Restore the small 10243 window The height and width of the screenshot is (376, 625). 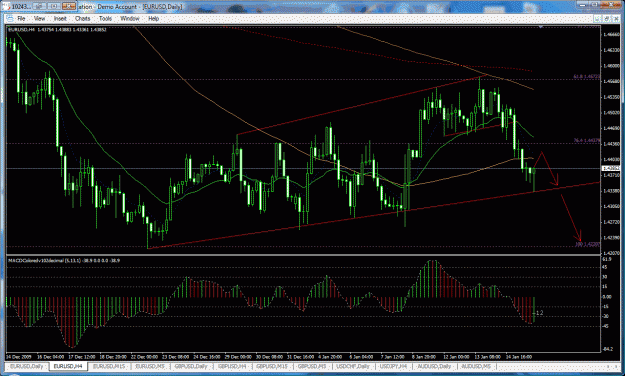point(54,6)
